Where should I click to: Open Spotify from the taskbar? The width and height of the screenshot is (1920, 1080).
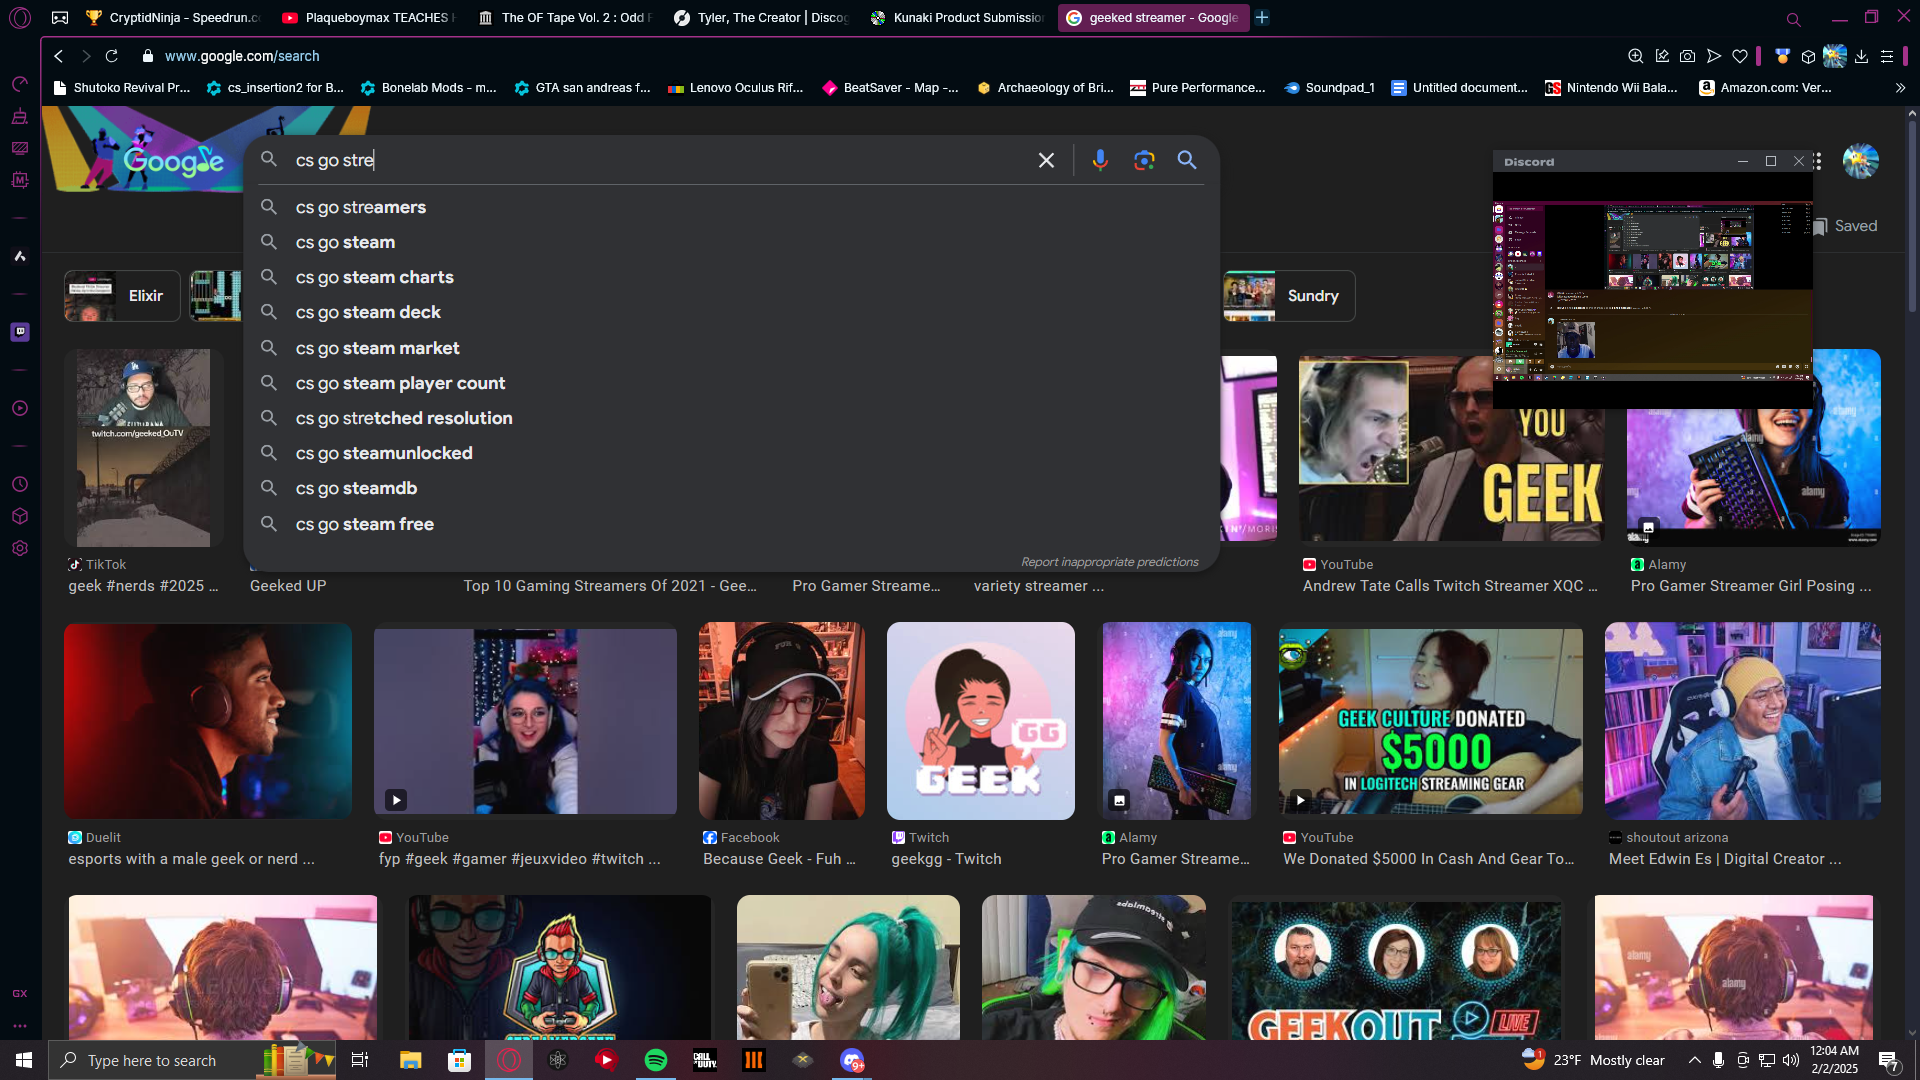coord(656,1060)
